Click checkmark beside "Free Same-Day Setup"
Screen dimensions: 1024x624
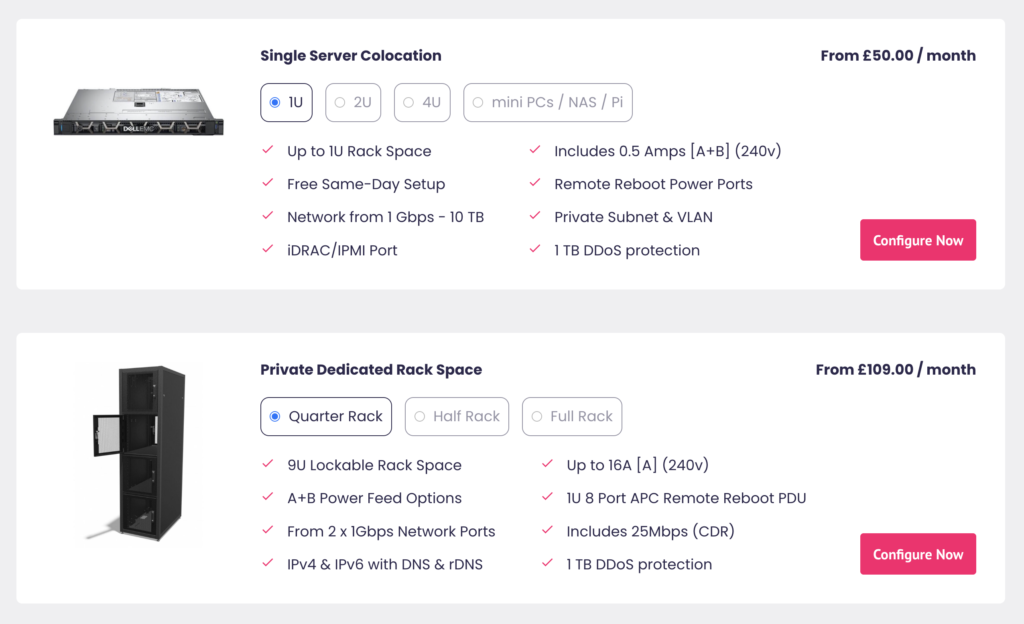coord(268,184)
